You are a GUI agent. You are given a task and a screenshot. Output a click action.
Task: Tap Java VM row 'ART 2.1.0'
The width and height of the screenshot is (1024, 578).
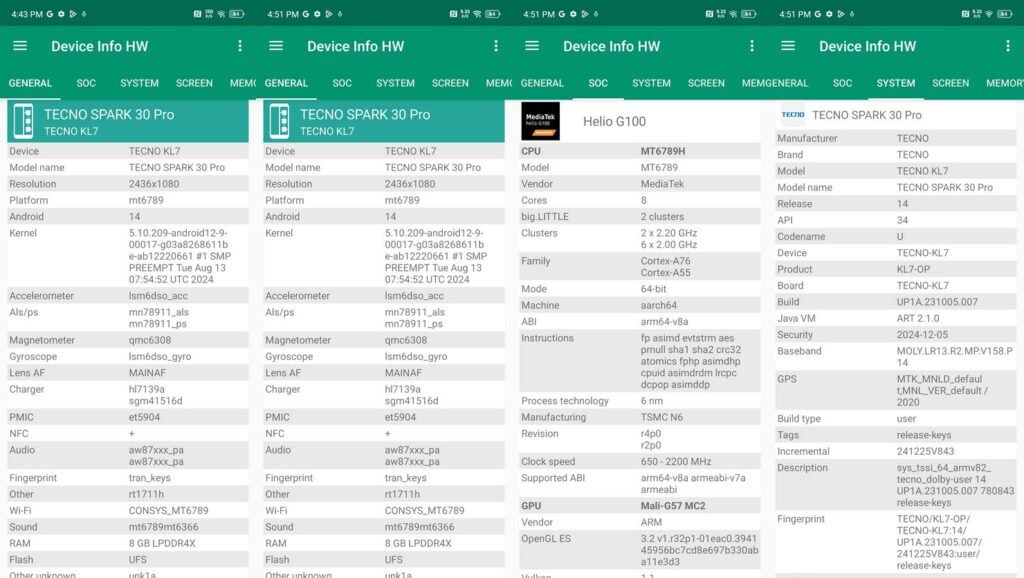tap(896, 317)
